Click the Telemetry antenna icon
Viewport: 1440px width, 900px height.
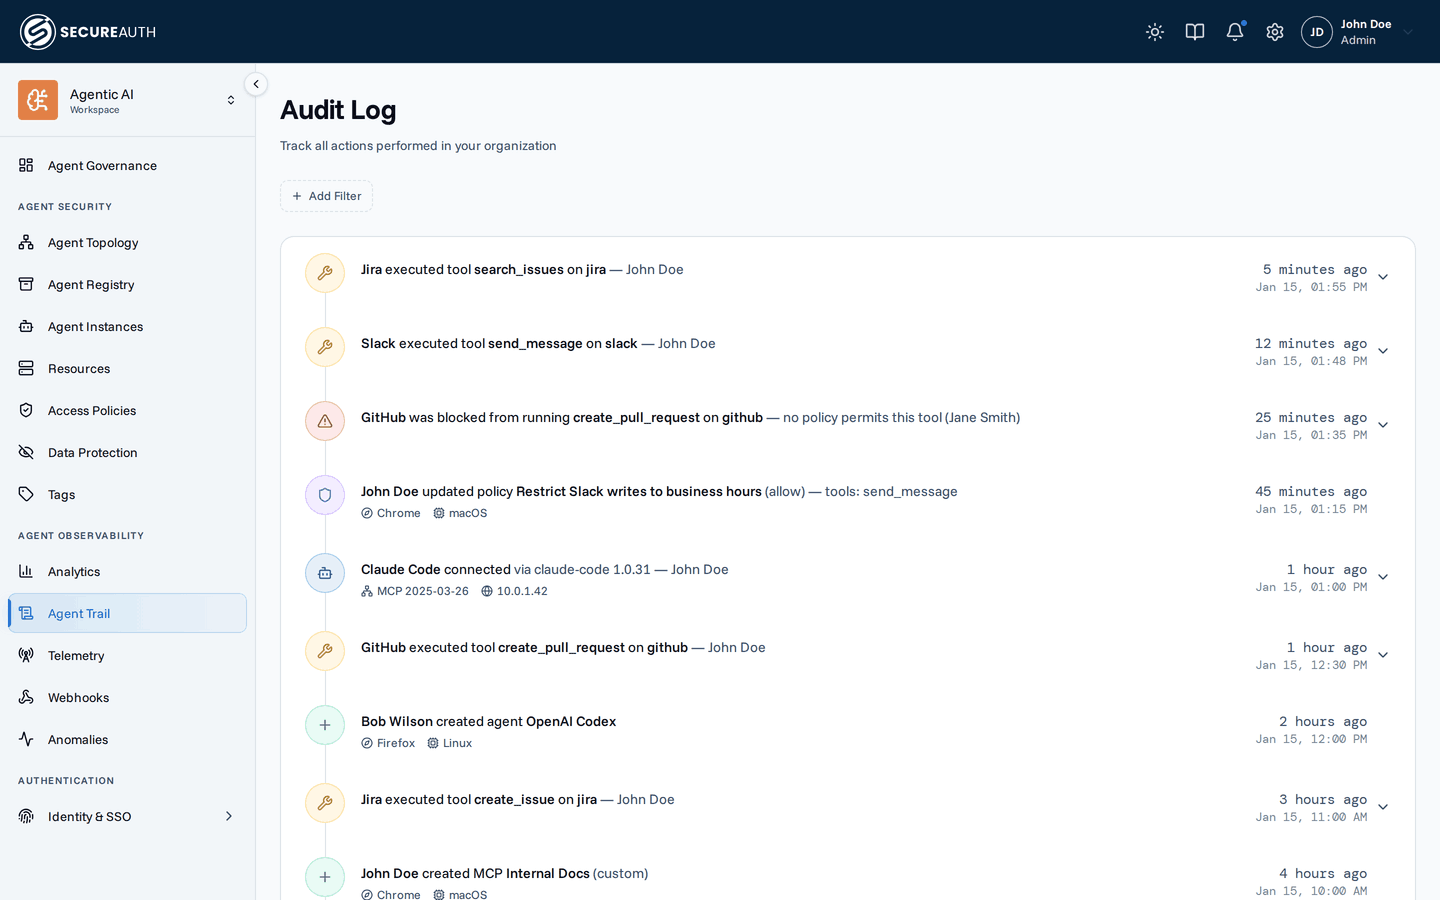point(26,656)
